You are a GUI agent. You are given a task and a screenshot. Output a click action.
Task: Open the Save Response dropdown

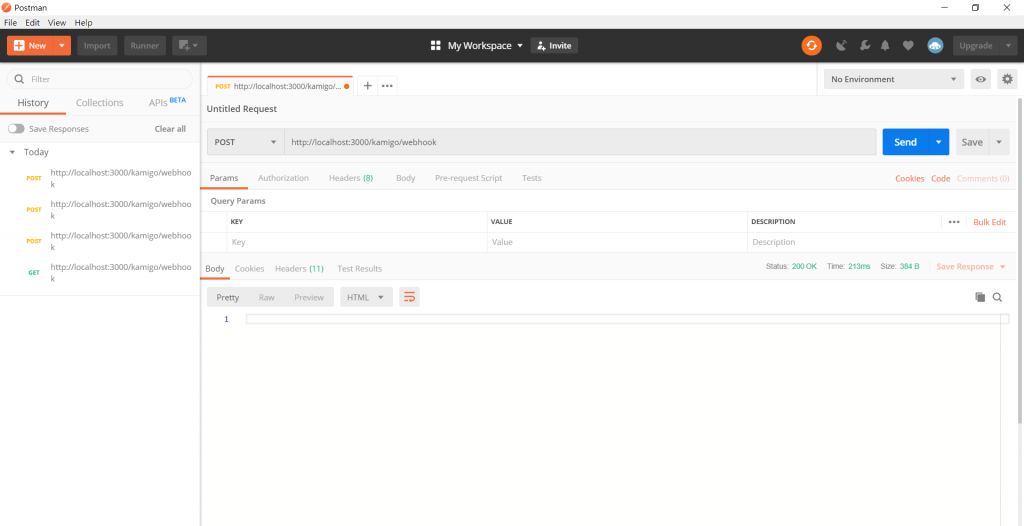[x=971, y=267]
